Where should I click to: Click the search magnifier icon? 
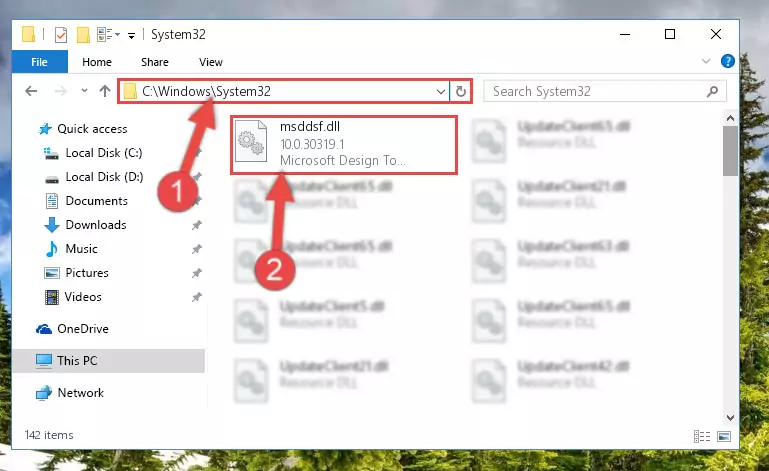[x=713, y=91]
